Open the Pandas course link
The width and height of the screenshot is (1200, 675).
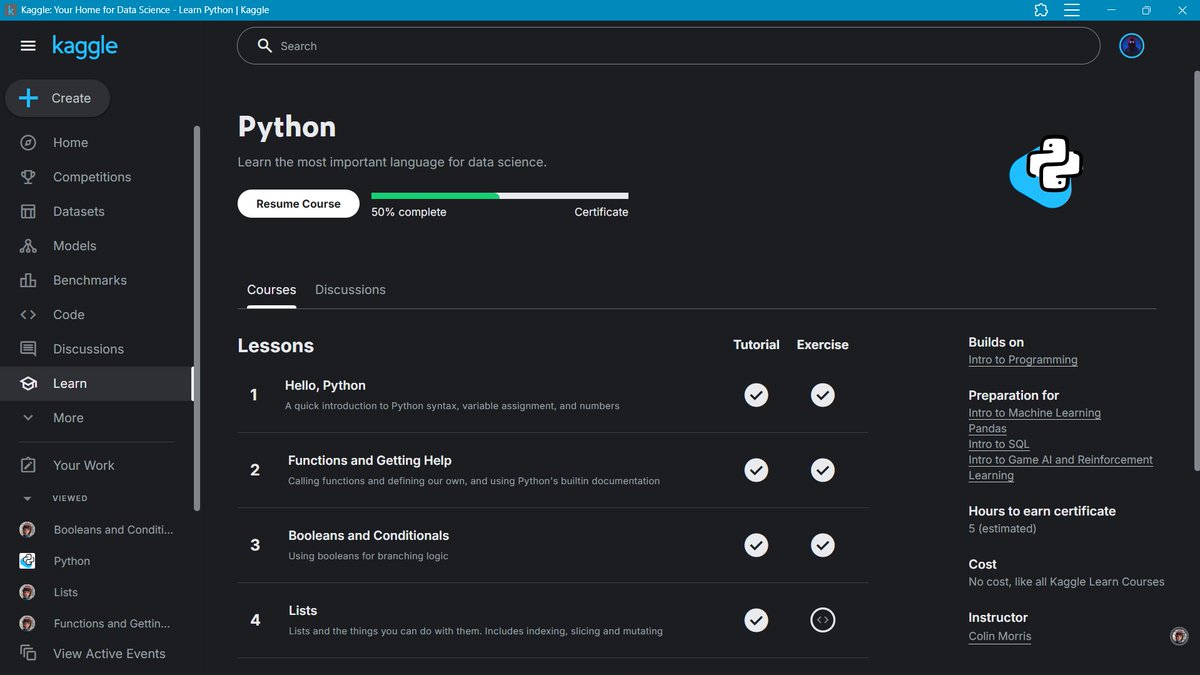tap(987, 429)
